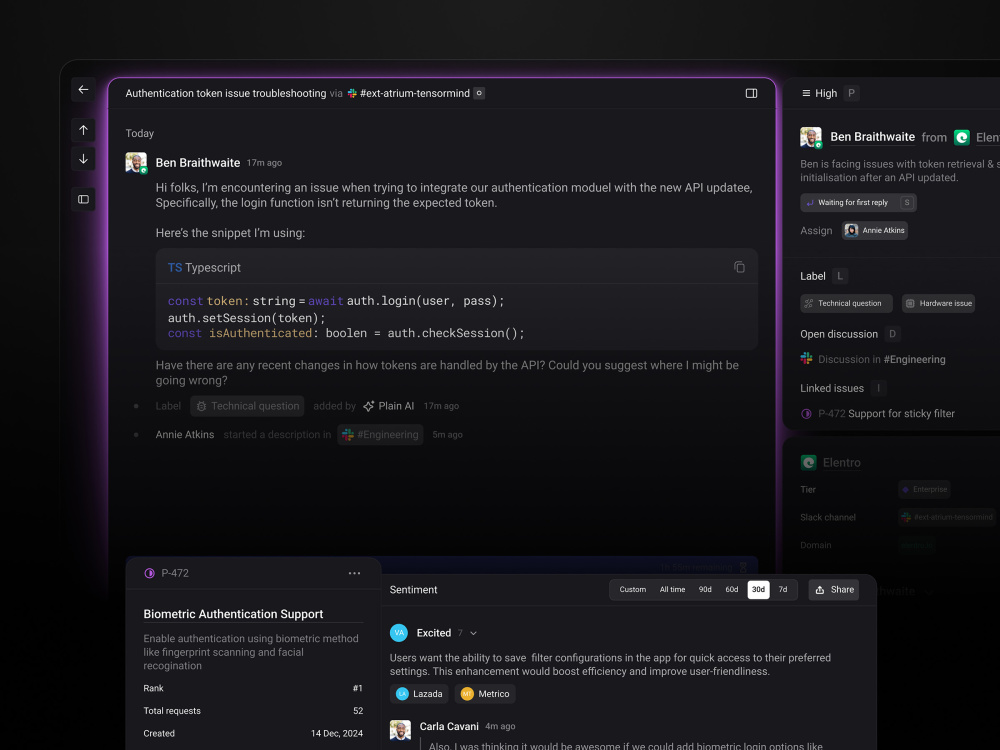Click the Slack icon beside Discussion in #Engineering
The height and width of the screenshot is (750, 1000).
(x=806, y=359)
